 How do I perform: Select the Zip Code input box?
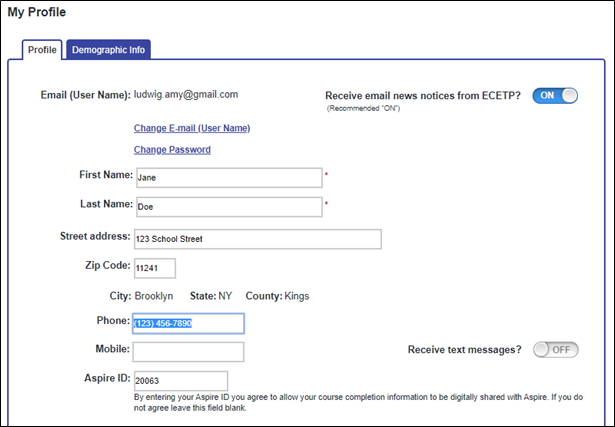[154, 268]
